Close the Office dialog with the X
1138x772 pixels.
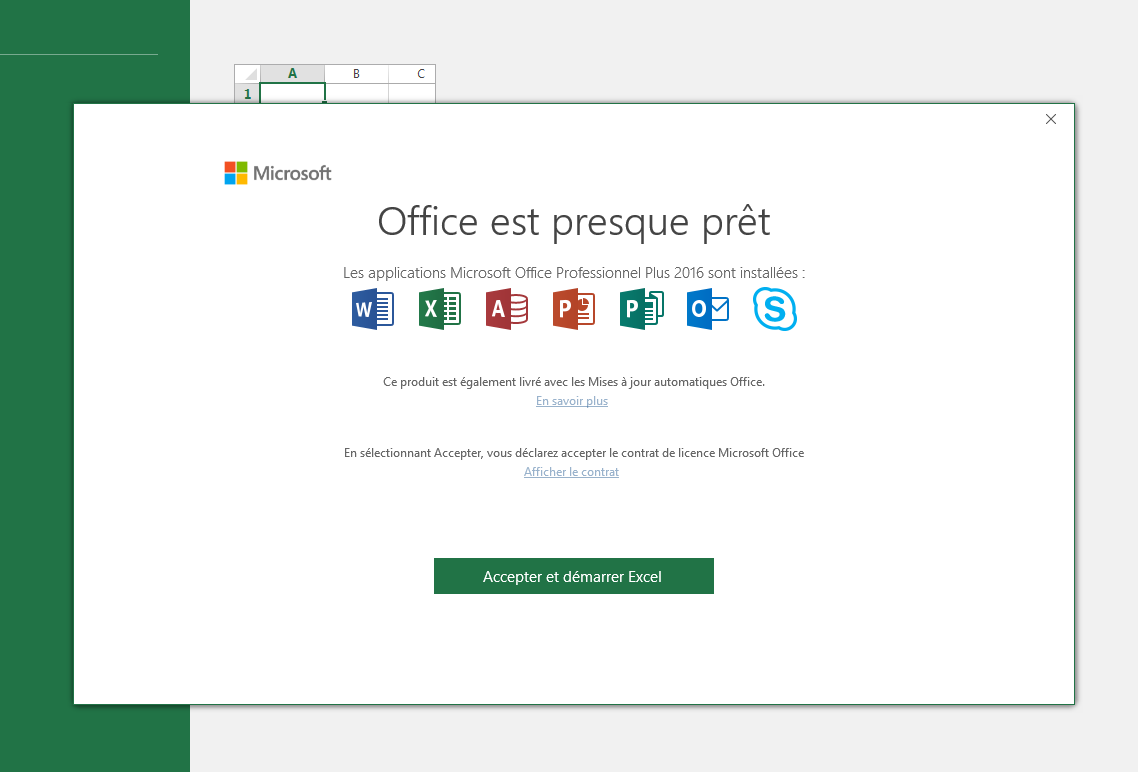point(1050,119)
